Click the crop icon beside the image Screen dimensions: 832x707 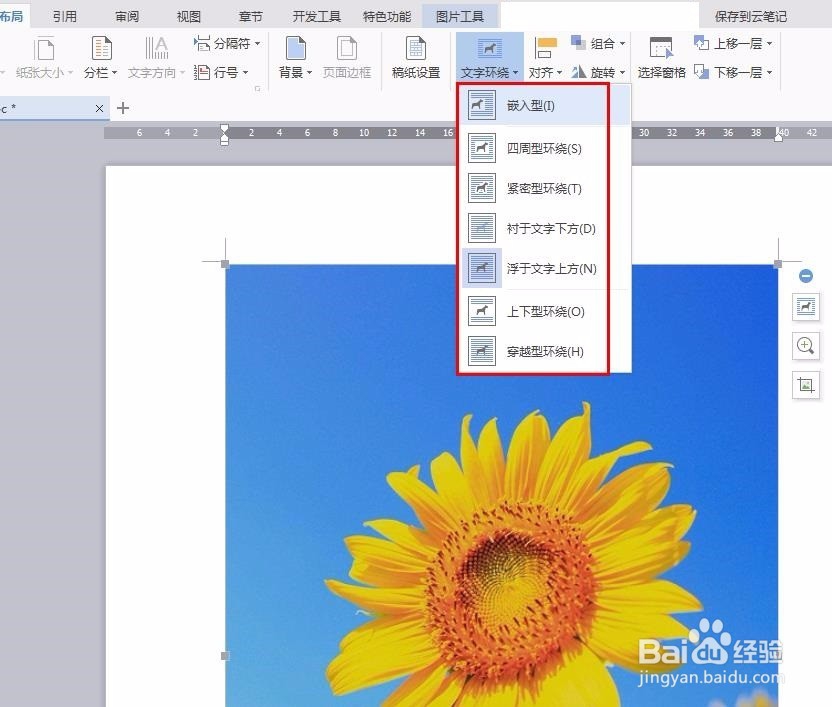pos(805,385)
